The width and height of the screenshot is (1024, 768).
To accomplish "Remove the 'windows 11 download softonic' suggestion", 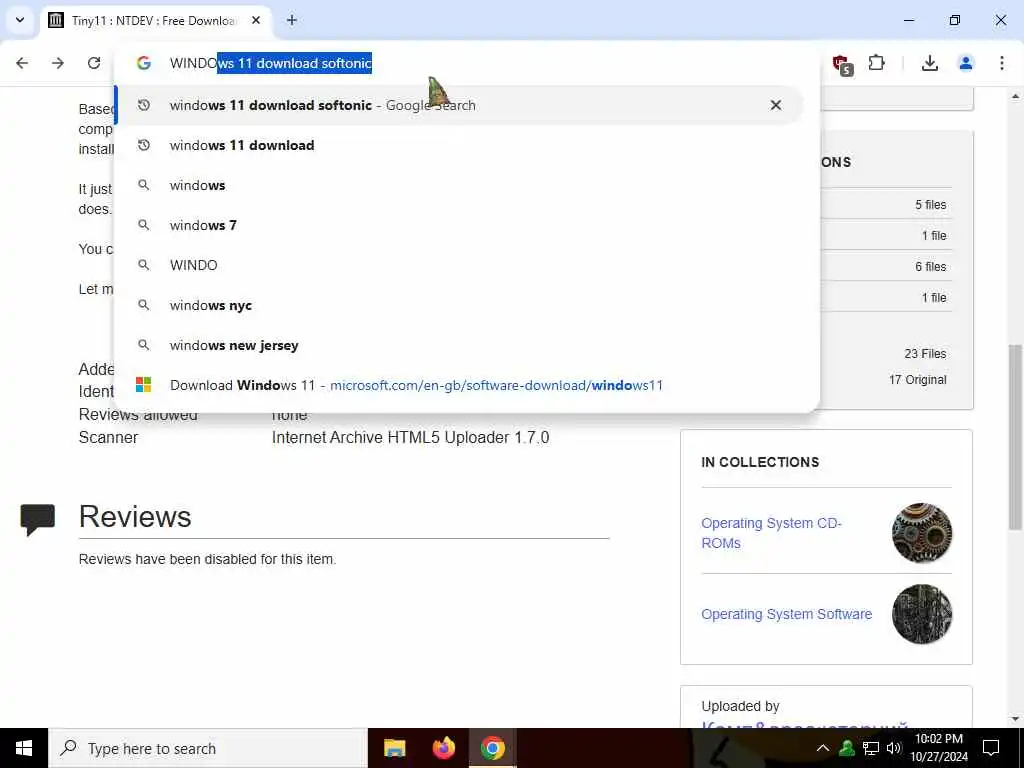I will click(776, 105).
